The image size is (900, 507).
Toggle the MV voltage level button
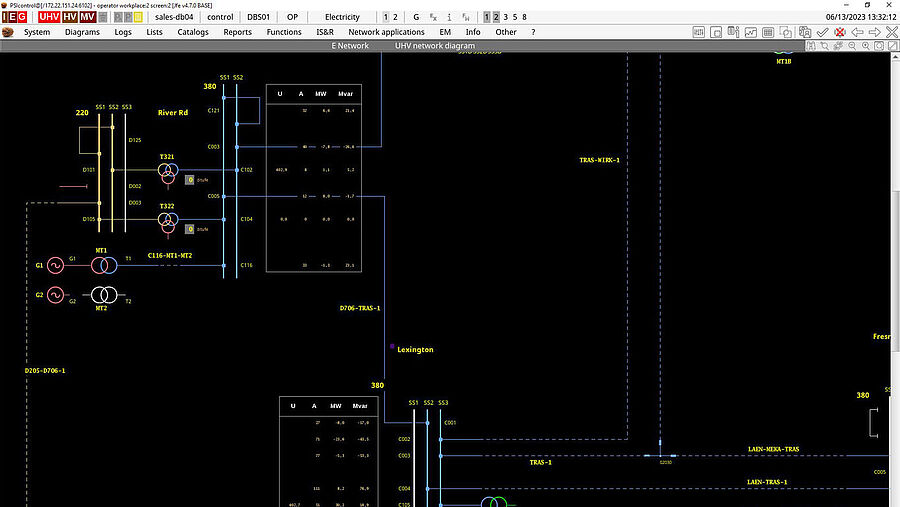[x=87, y=17]
